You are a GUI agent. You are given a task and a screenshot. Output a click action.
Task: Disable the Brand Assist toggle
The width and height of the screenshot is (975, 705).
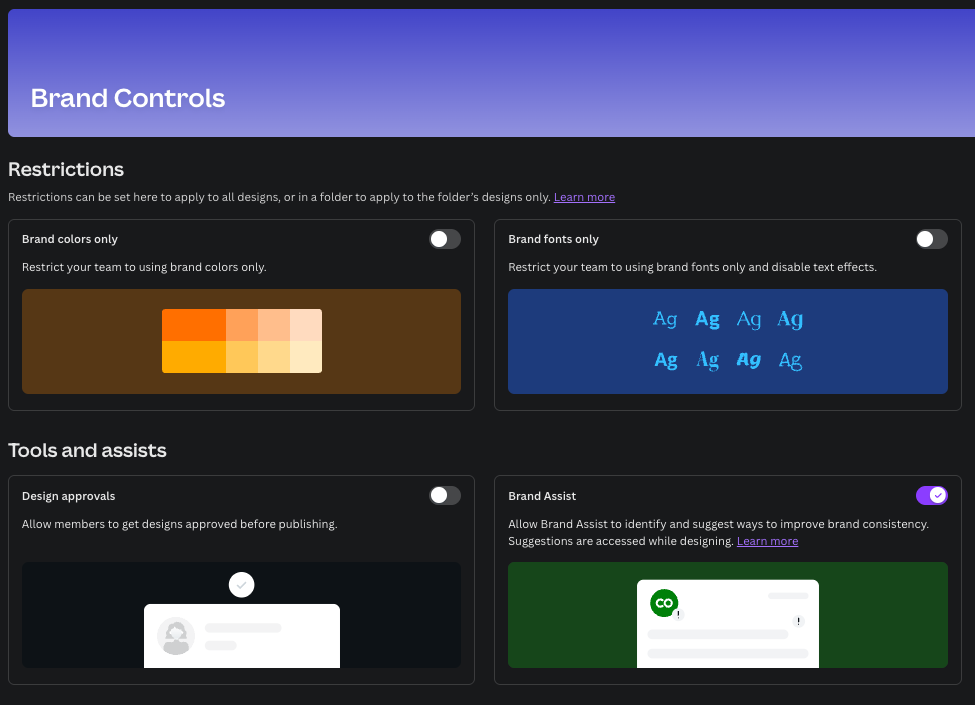pos(931,496)
